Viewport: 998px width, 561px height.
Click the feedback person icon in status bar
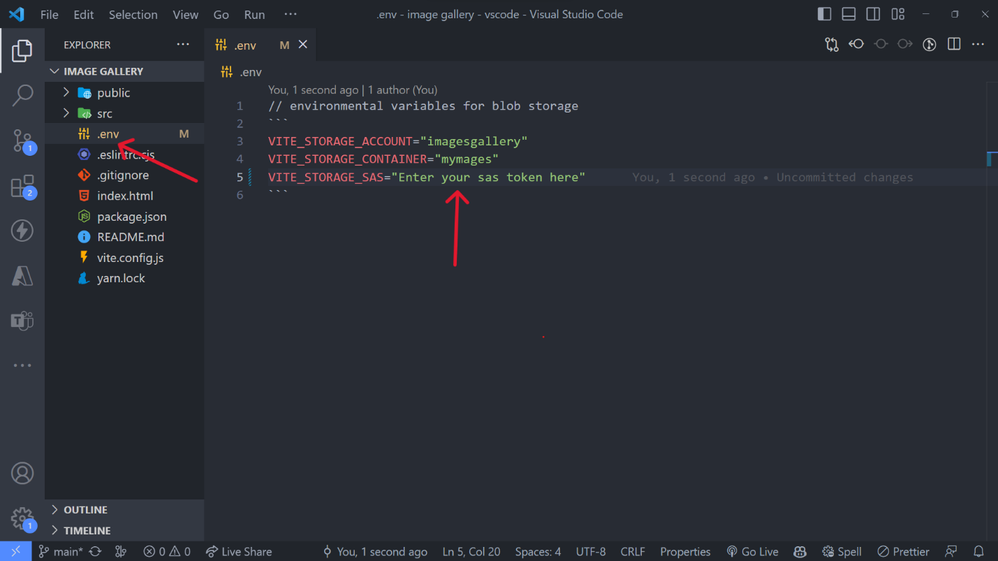pos(951,551)
